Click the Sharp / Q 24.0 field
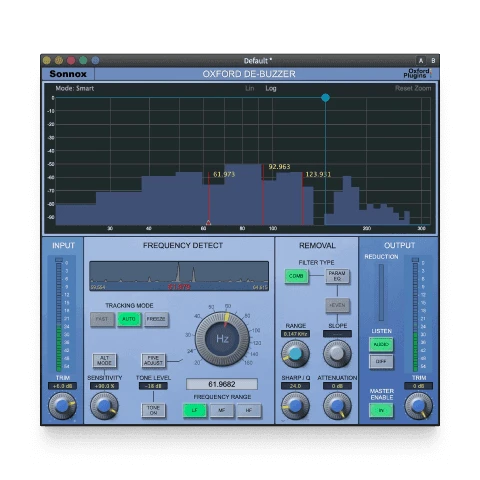The height and width of the screenshot is (480, 480). (x=295, y=386)
